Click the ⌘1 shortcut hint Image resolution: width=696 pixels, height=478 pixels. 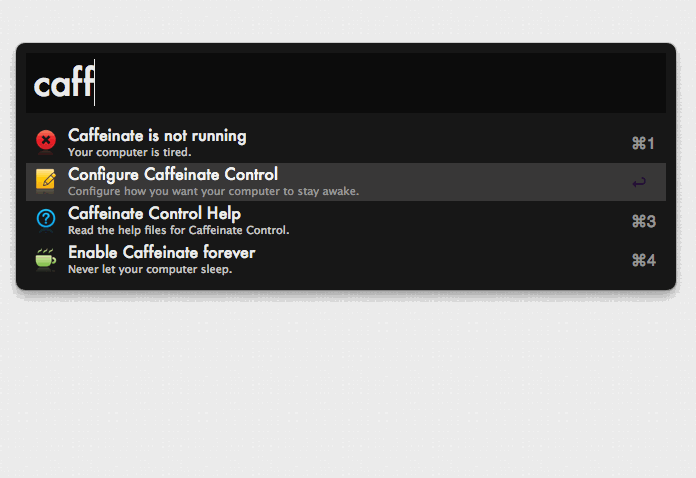tap(643, 143)
